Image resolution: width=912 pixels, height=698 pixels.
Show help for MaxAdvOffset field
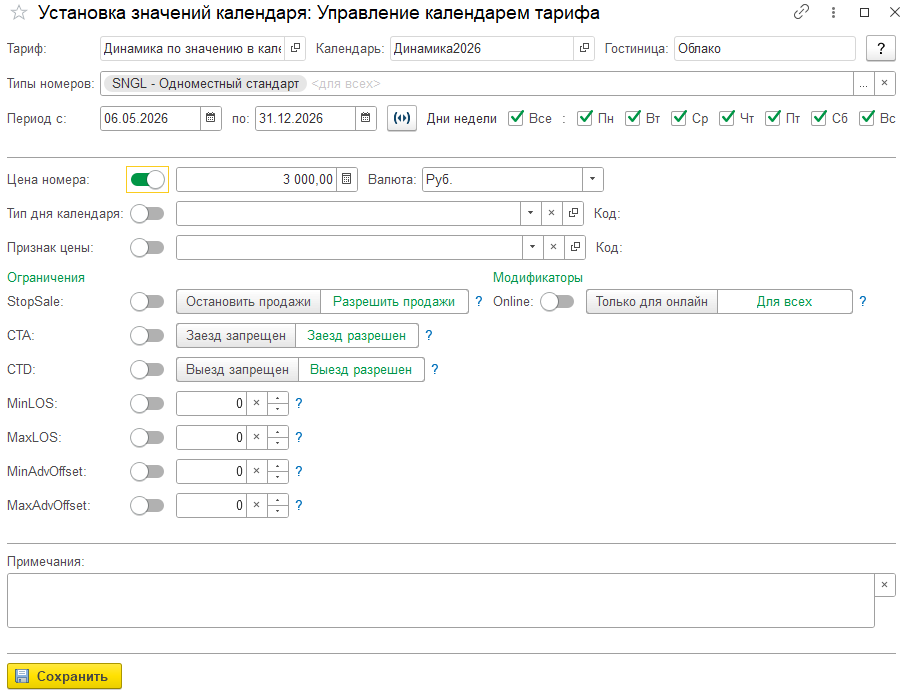pyautogui.click(x=299, y=505)
